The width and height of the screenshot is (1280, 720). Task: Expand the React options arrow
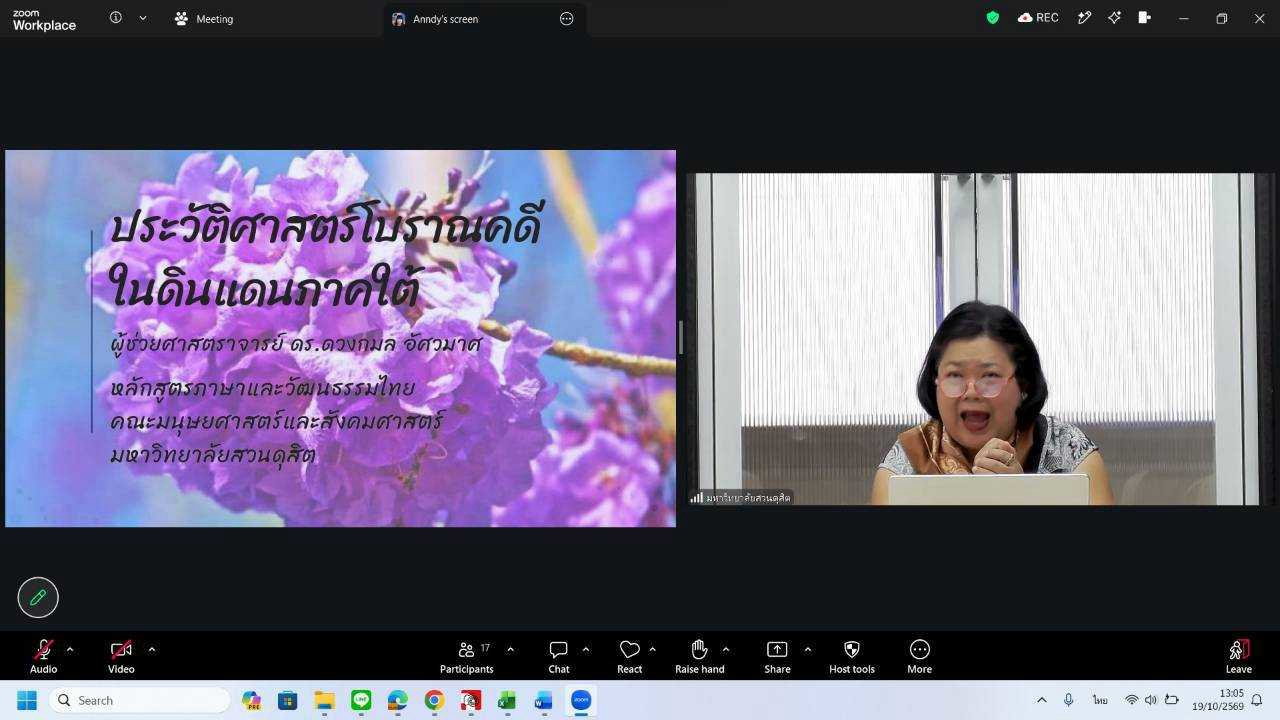coord(652,649)
